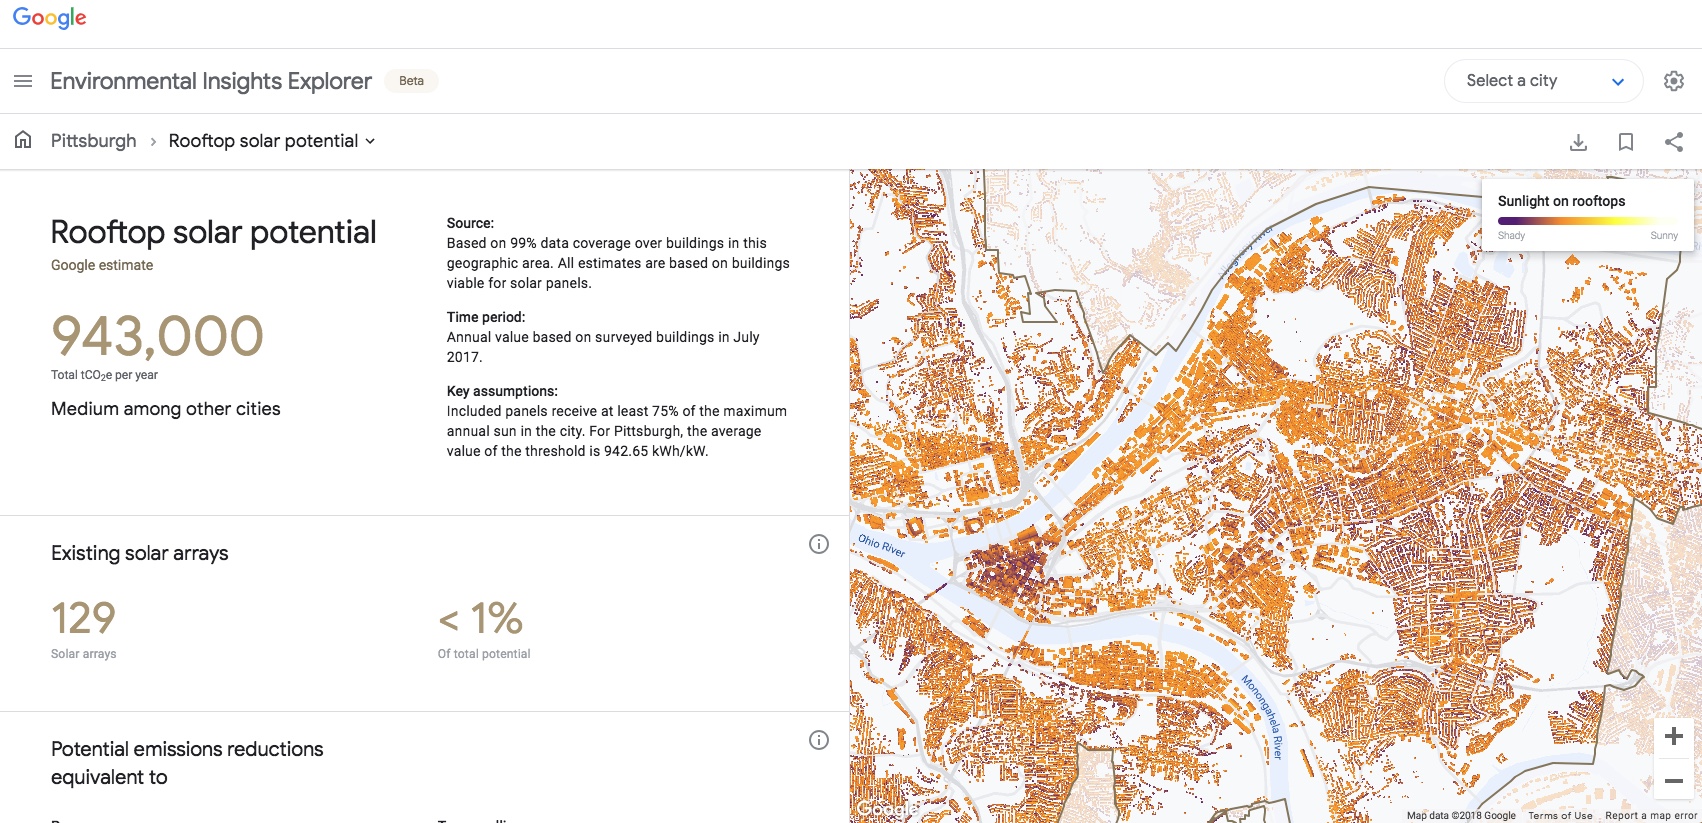Show info for Potential emissions reductions
Screen dimensions: 1702x823
[x=819, y=740]
